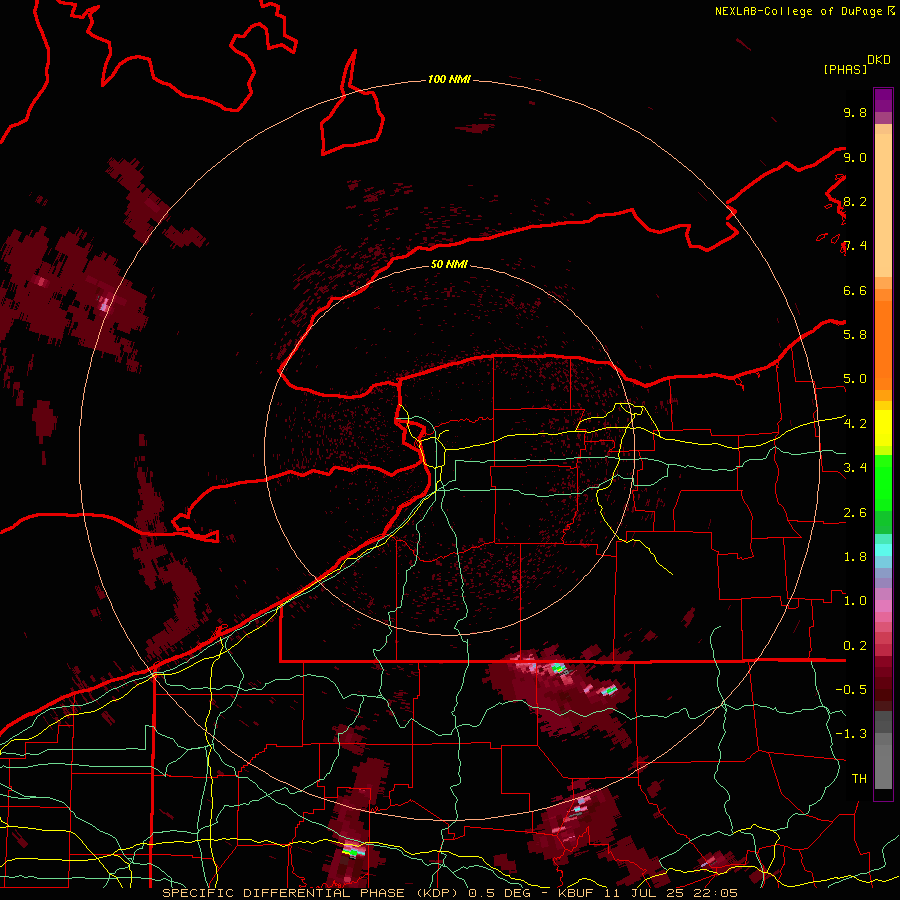
Task: Pick the pink band beside 1.0
Action: (x=883, y=605)
